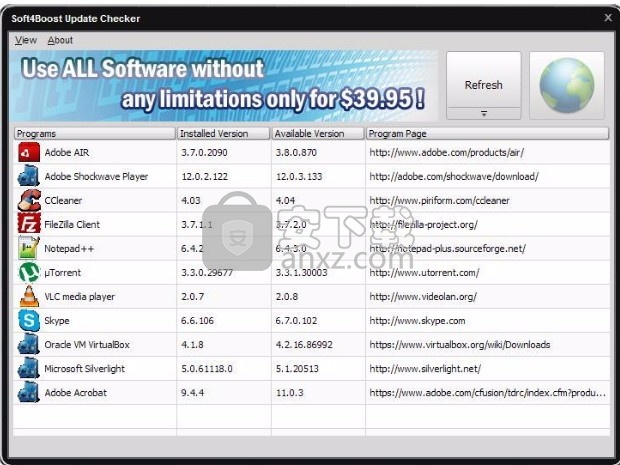Image resolution: width=620 pixels, height=465 pixels.
Task: Click VirtualBox available version 4.2.16.86992
Action: click(x=304, y=345)
